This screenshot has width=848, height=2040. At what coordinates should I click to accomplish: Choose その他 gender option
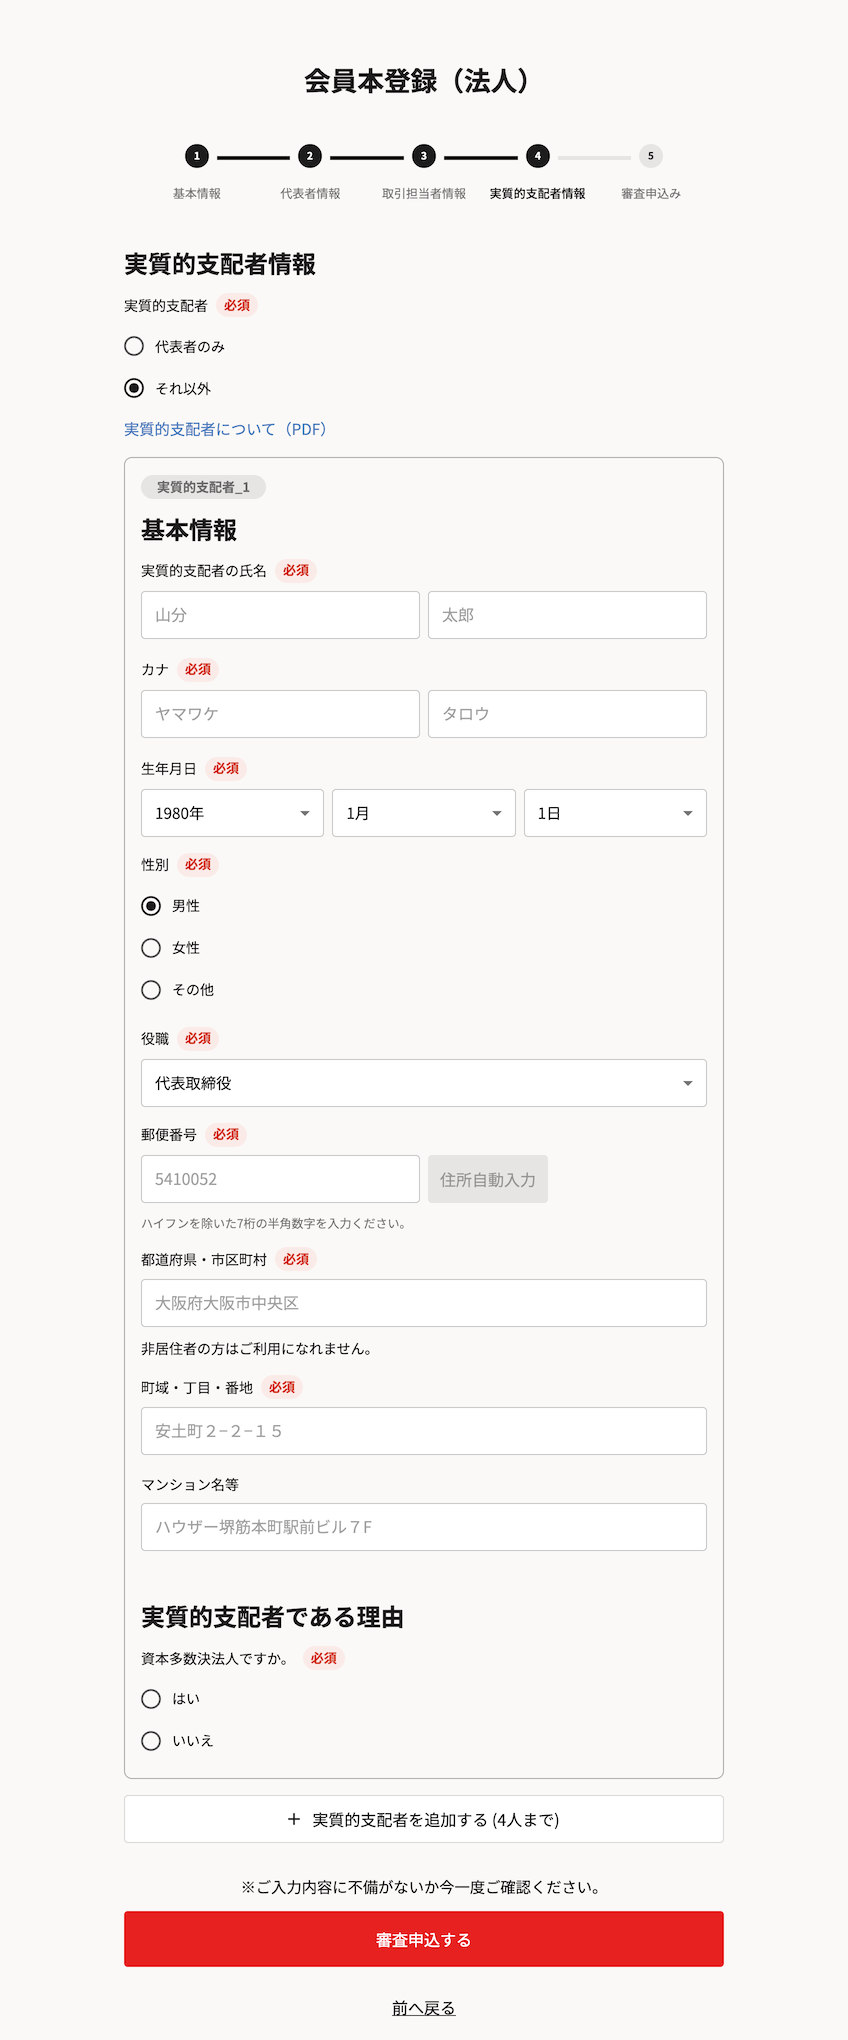(x=151, y=990)
